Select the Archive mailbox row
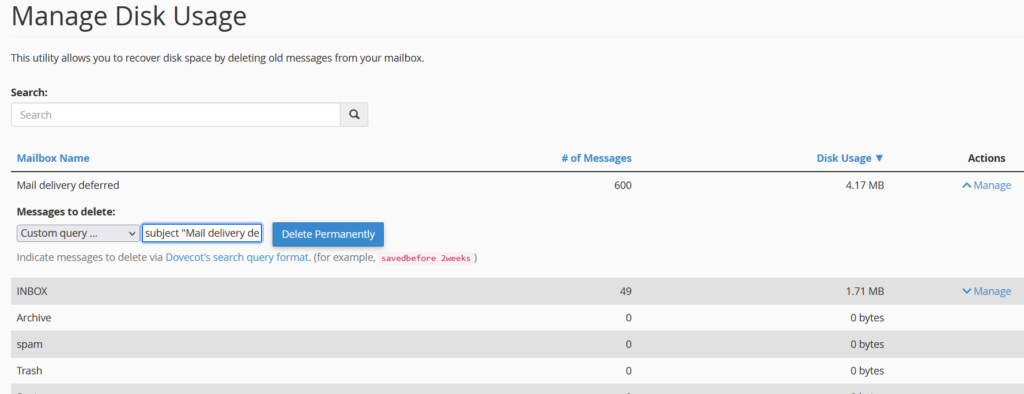The height and width of the screenshot is (394, 1024). click(512, 318)
